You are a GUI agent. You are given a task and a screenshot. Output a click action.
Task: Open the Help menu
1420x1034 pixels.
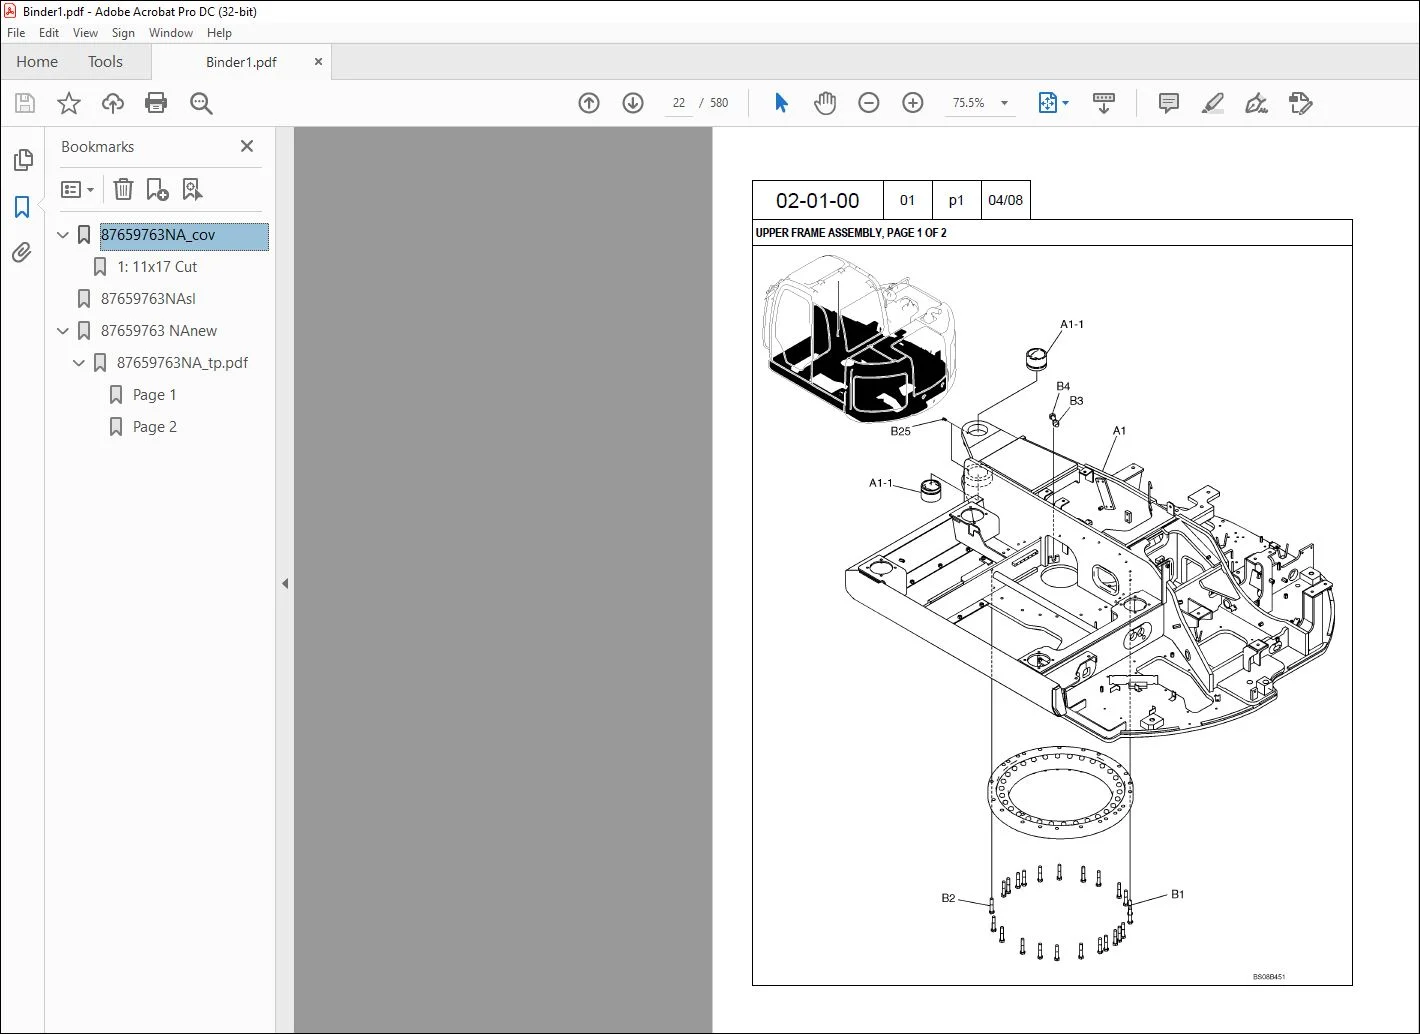(x=219, y=33)
